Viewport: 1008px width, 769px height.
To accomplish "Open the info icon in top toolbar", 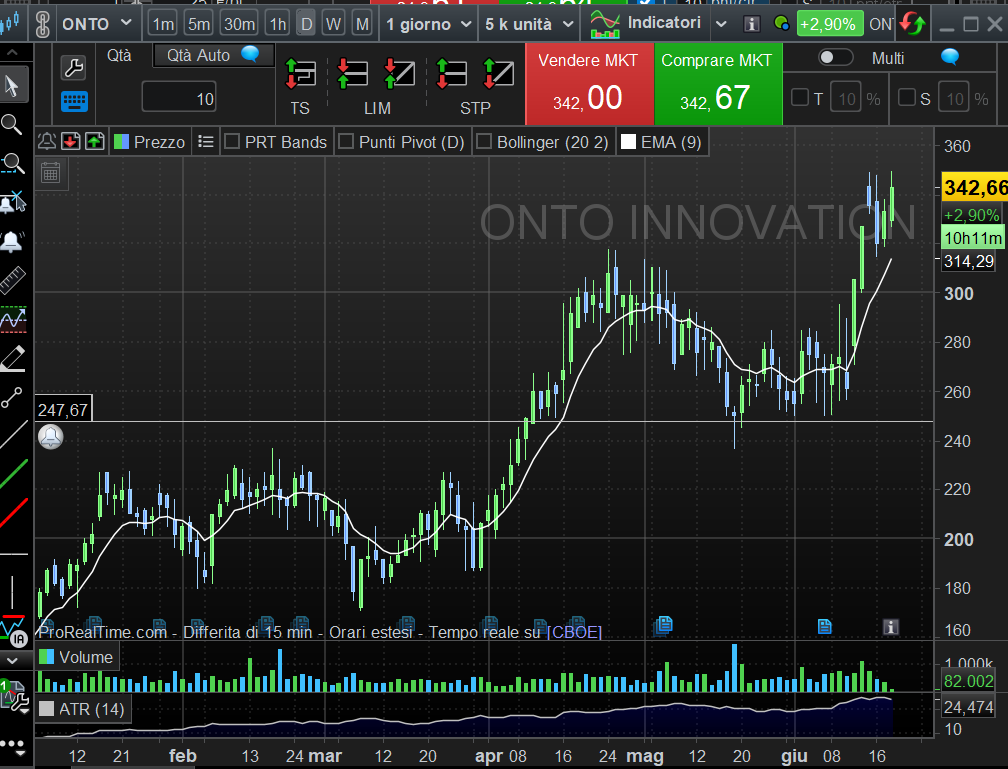I will (751, 24).
